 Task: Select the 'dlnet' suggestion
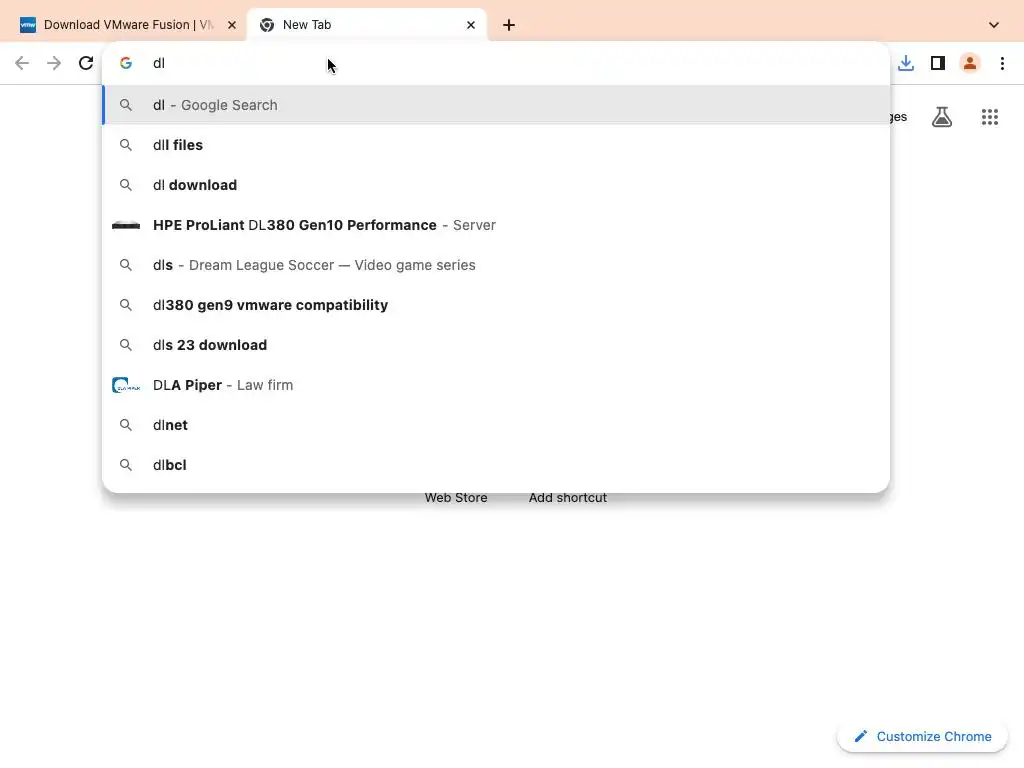click(496, 425)
